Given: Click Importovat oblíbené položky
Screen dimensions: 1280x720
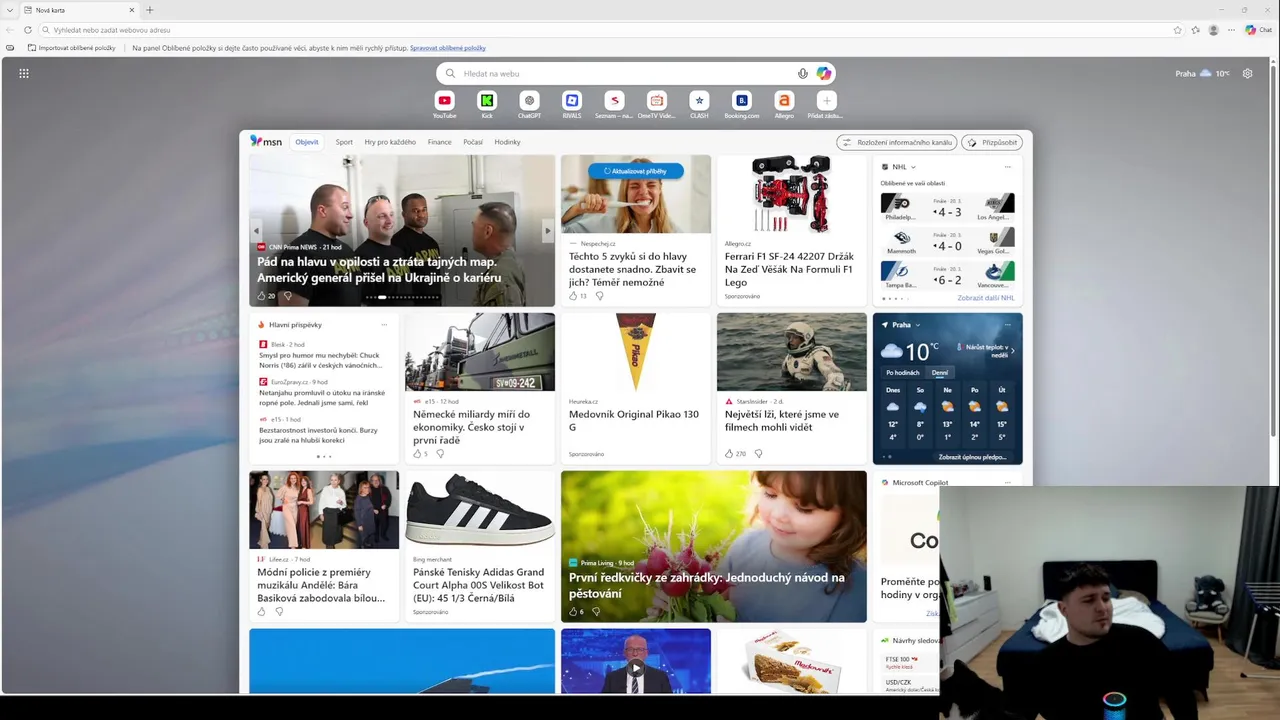Looking at the screenshot, I should tap(72, 48).
